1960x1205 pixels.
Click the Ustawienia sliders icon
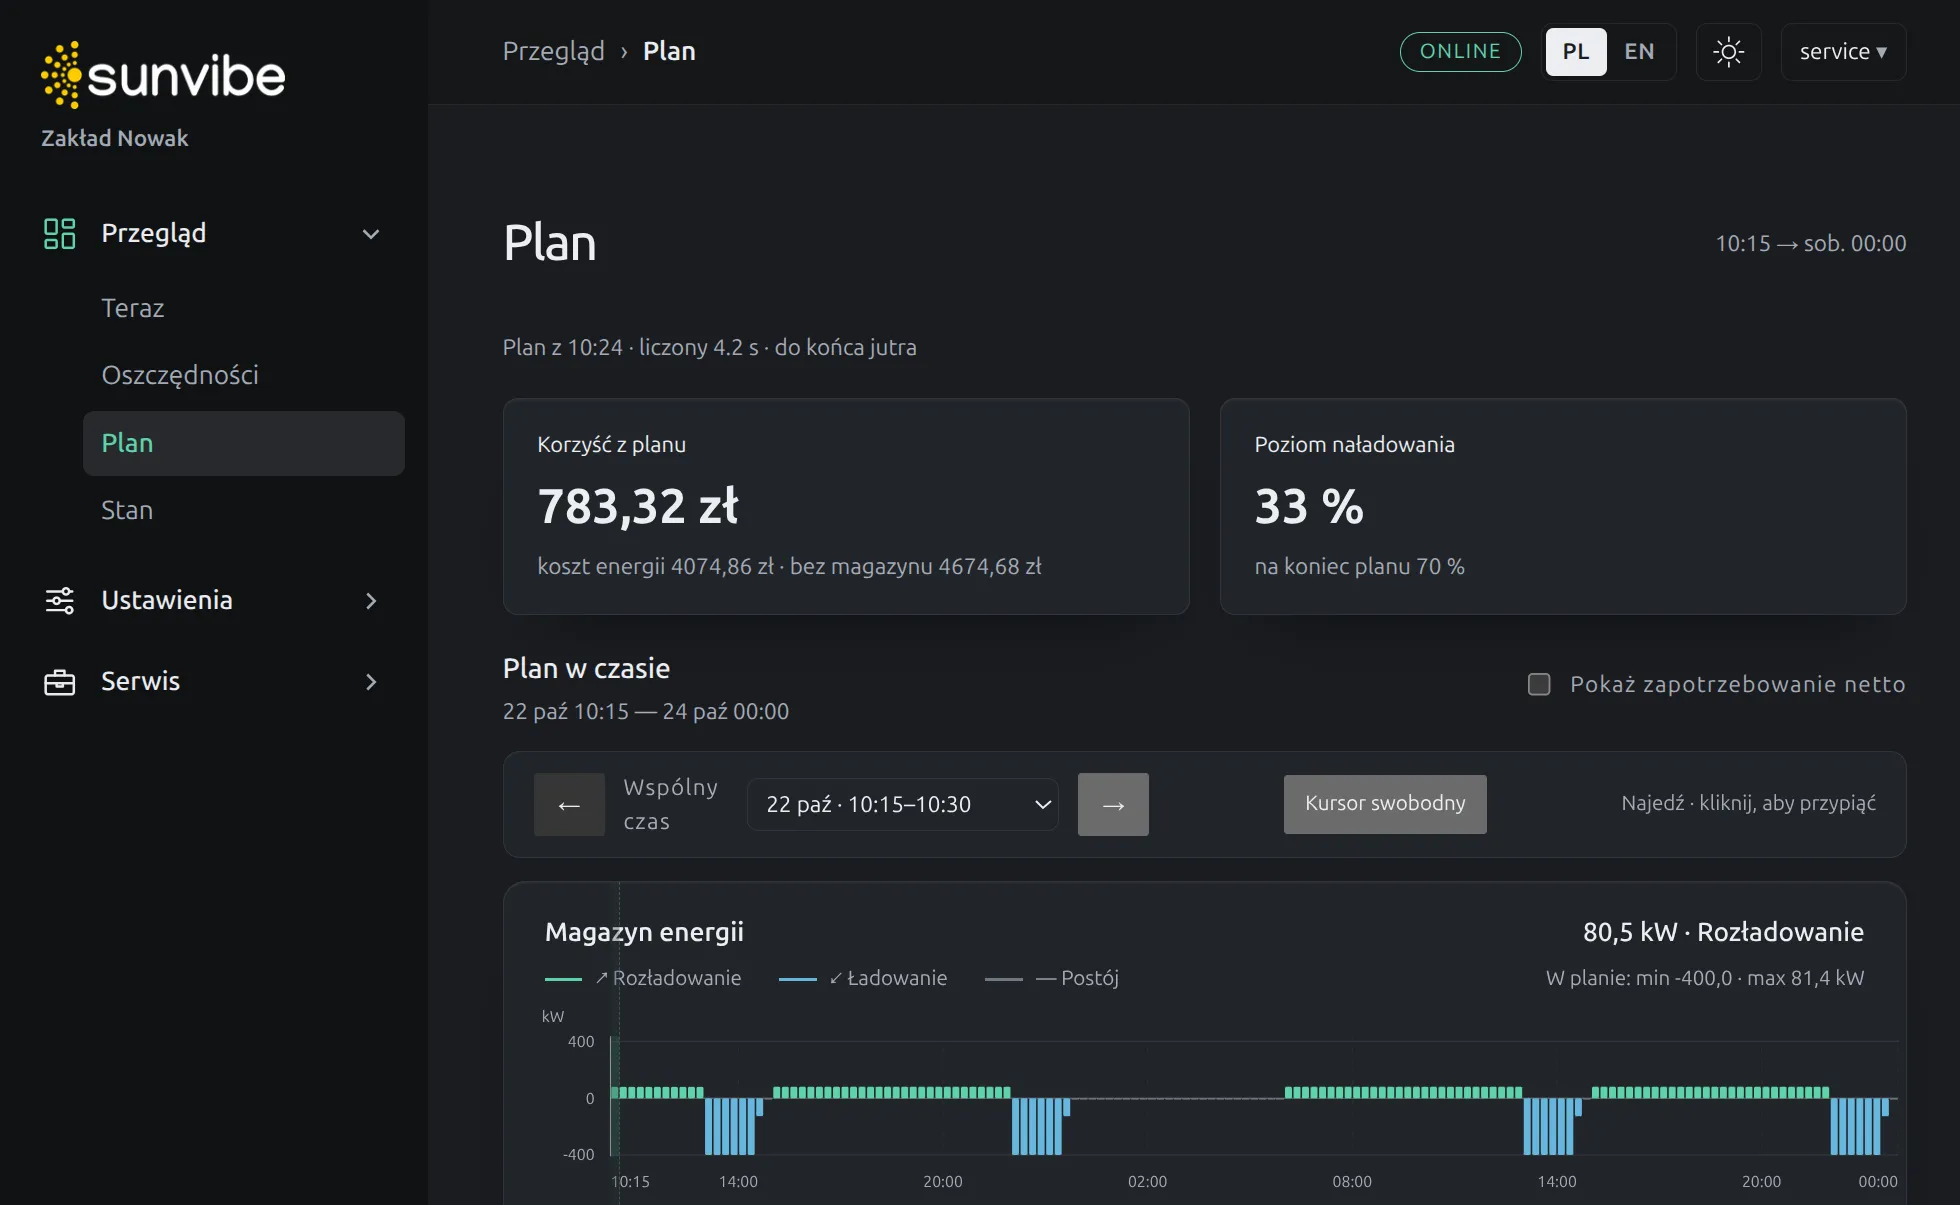[x=60, y=601]
